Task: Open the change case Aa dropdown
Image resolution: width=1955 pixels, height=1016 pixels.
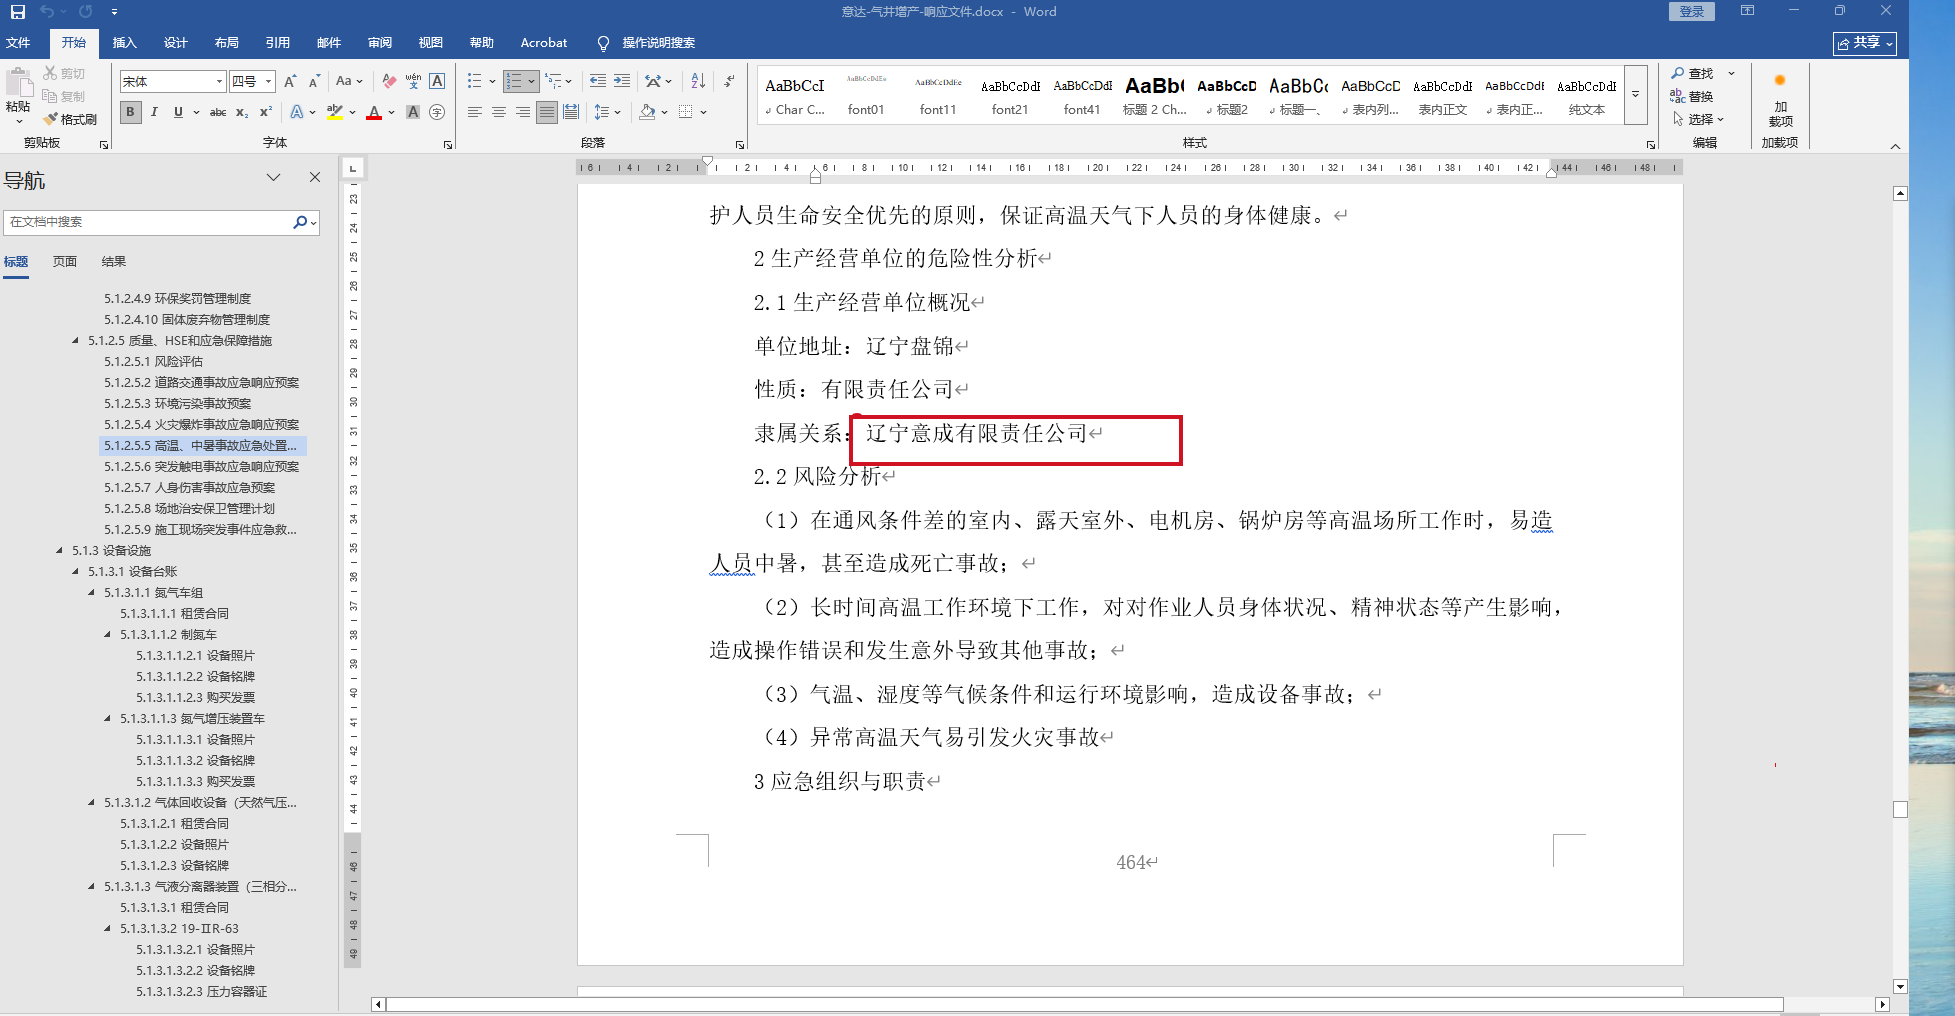Action: pyautogui.click(x=349, y=81)
